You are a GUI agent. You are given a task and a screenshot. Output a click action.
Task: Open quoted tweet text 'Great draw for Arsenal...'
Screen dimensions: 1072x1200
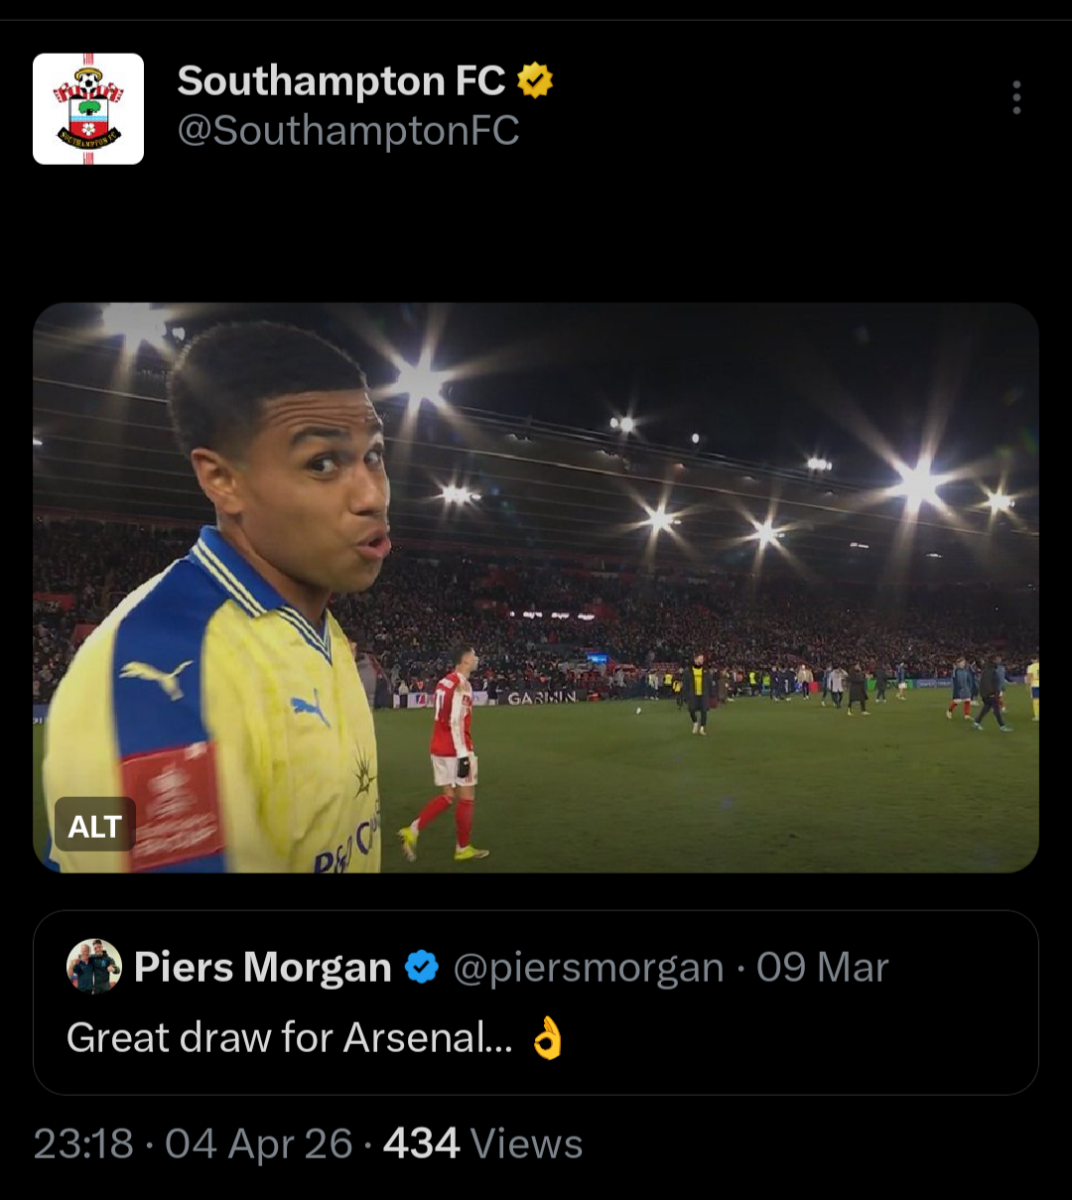point(290,1038)
